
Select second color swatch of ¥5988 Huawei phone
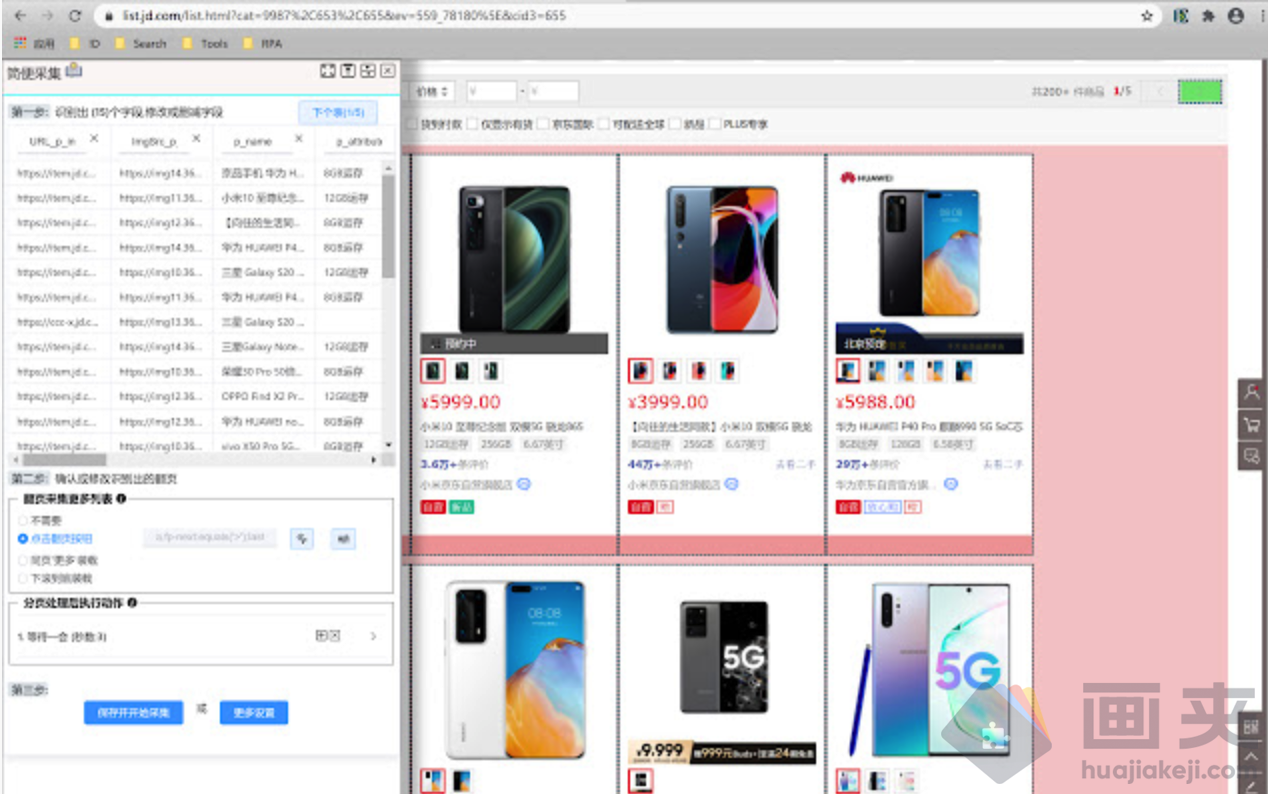pyautogui.click(x=876, y=371)
